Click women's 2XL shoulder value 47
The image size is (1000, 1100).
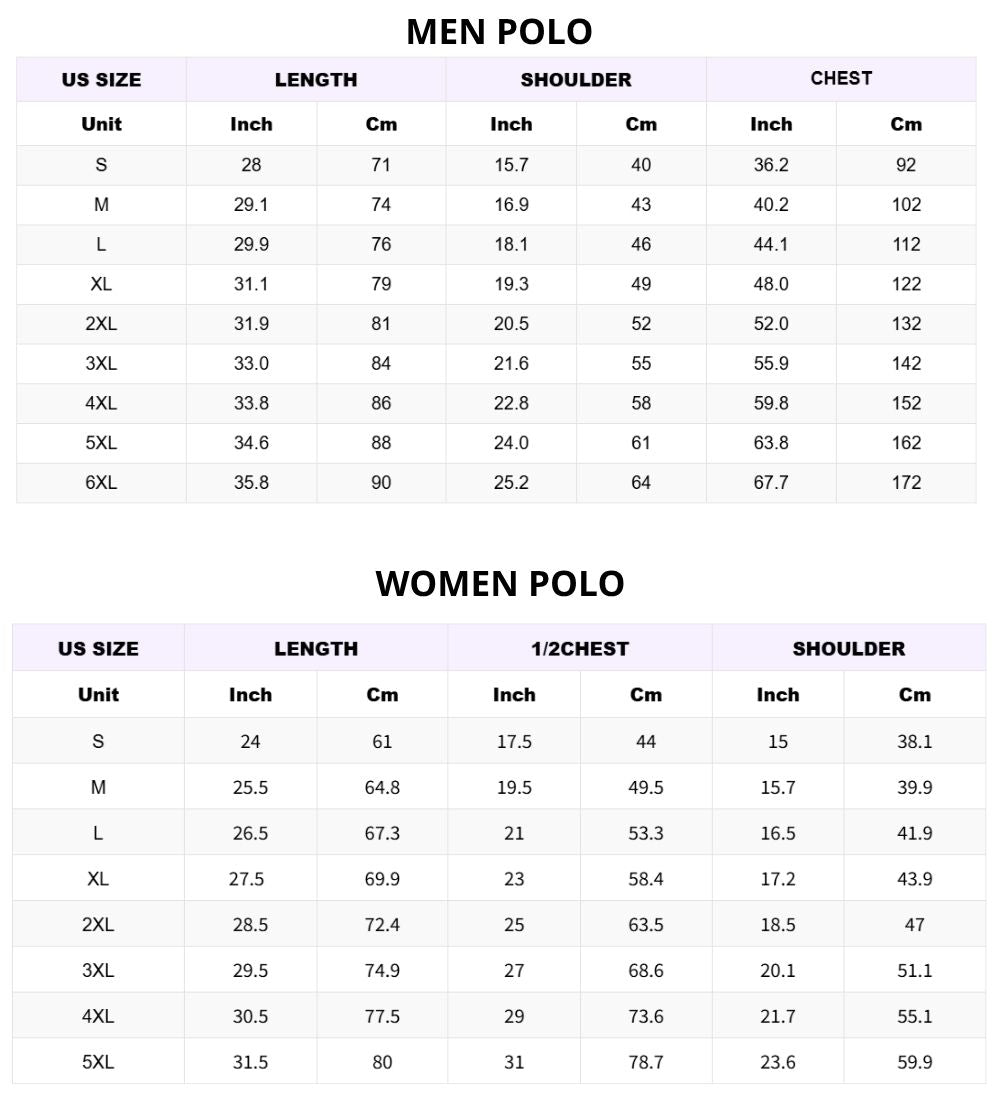point(914,925)
